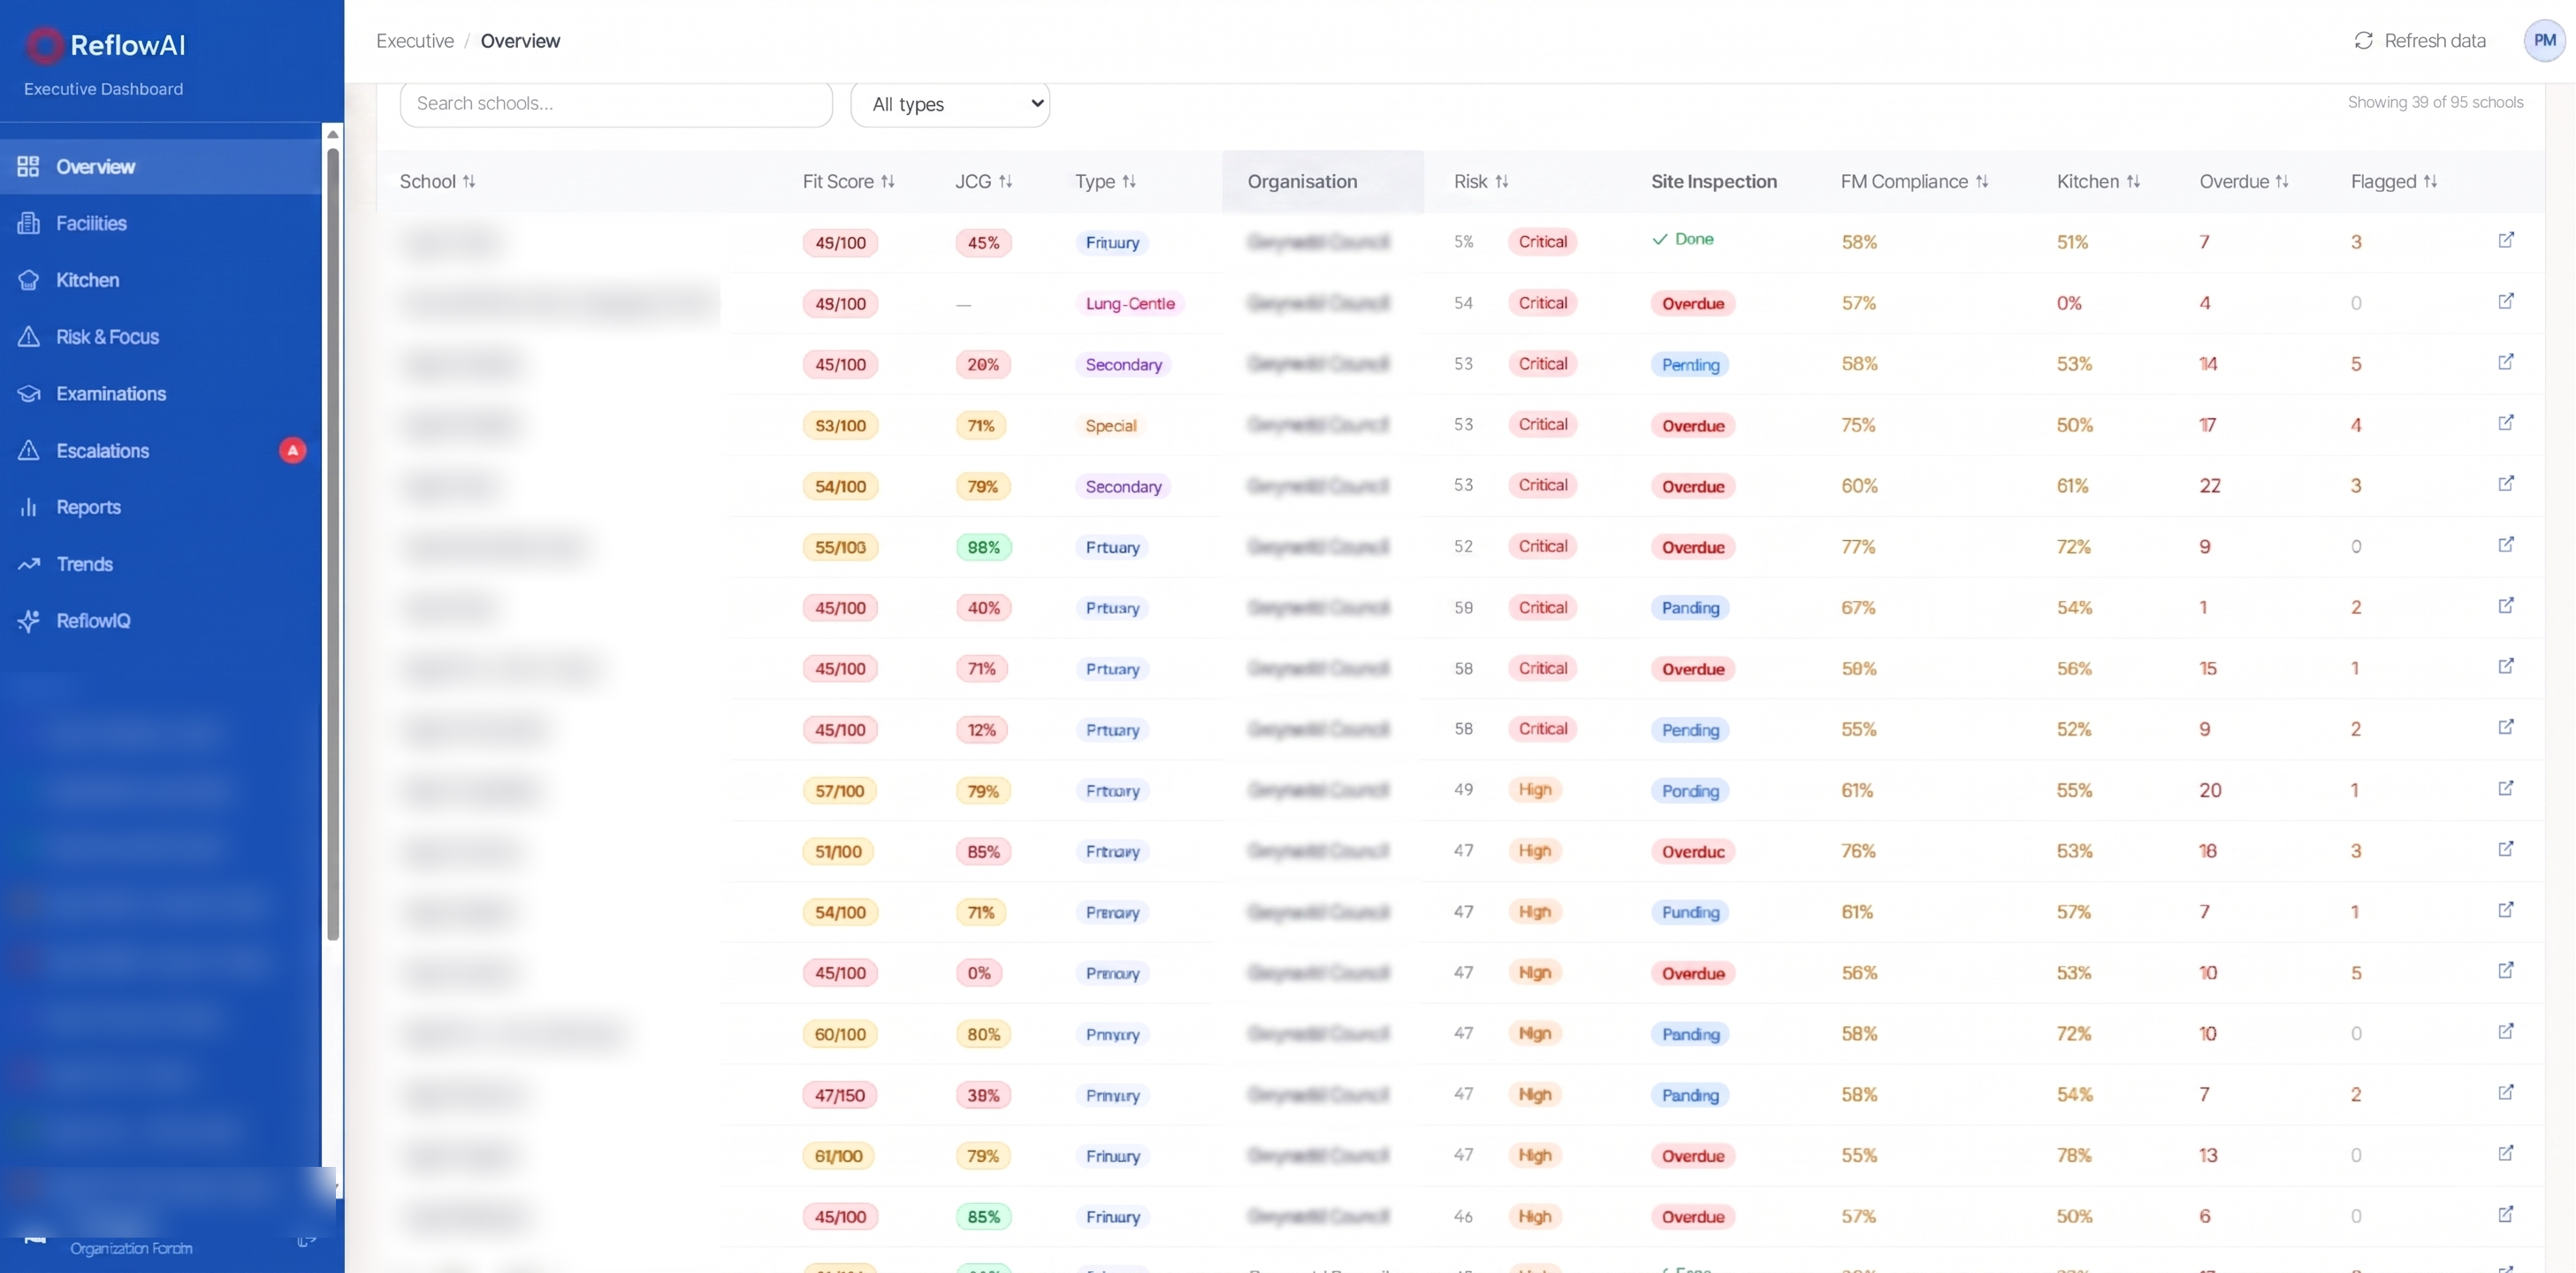
Task: Open the PM user avatar
Action: click(x=2544, y=41)
